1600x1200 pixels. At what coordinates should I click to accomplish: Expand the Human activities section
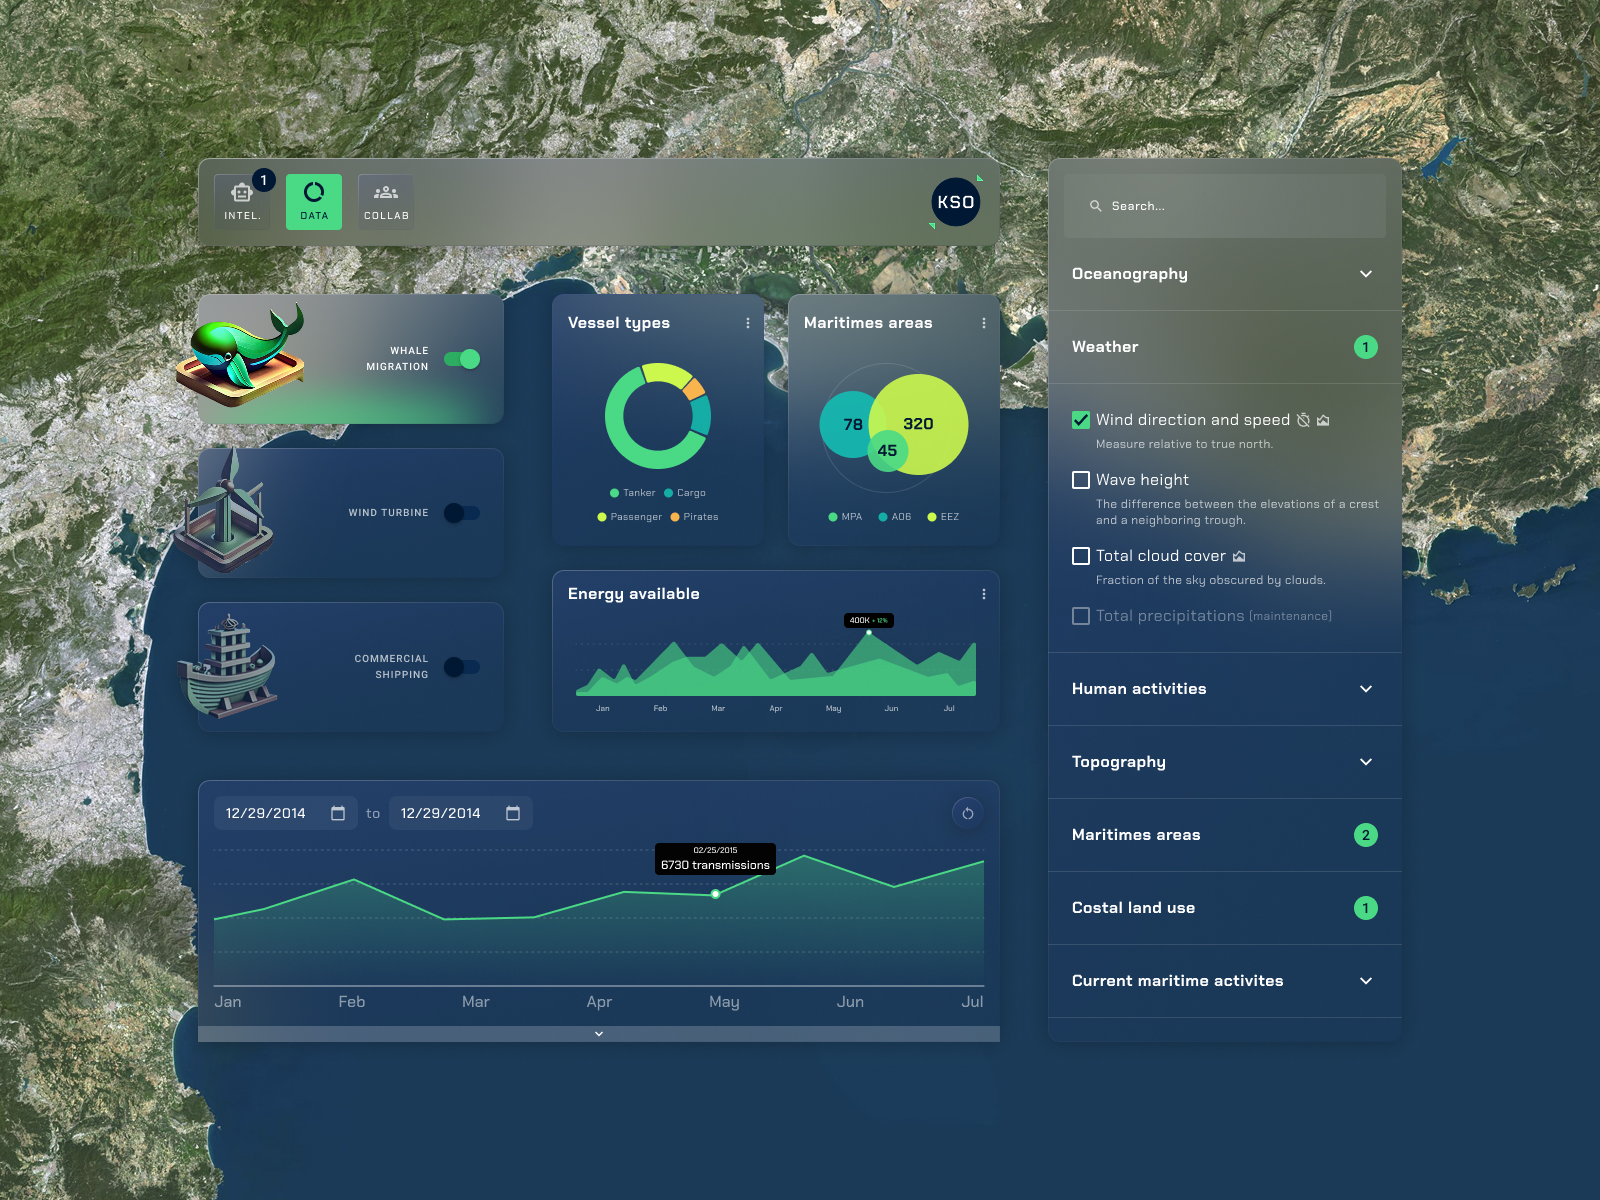[1225, 689]
